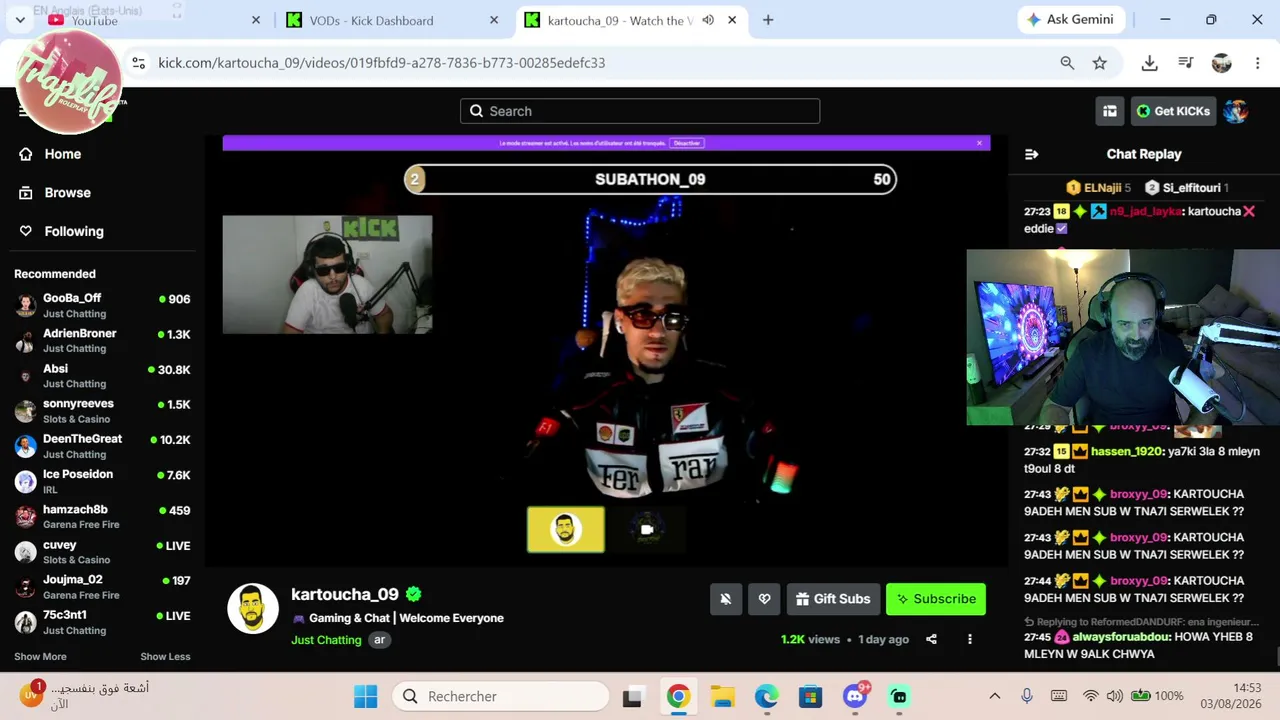Click the verified badge next to kartoucha_09
Screen dimensions: 1280x720
tap(414, 594)
